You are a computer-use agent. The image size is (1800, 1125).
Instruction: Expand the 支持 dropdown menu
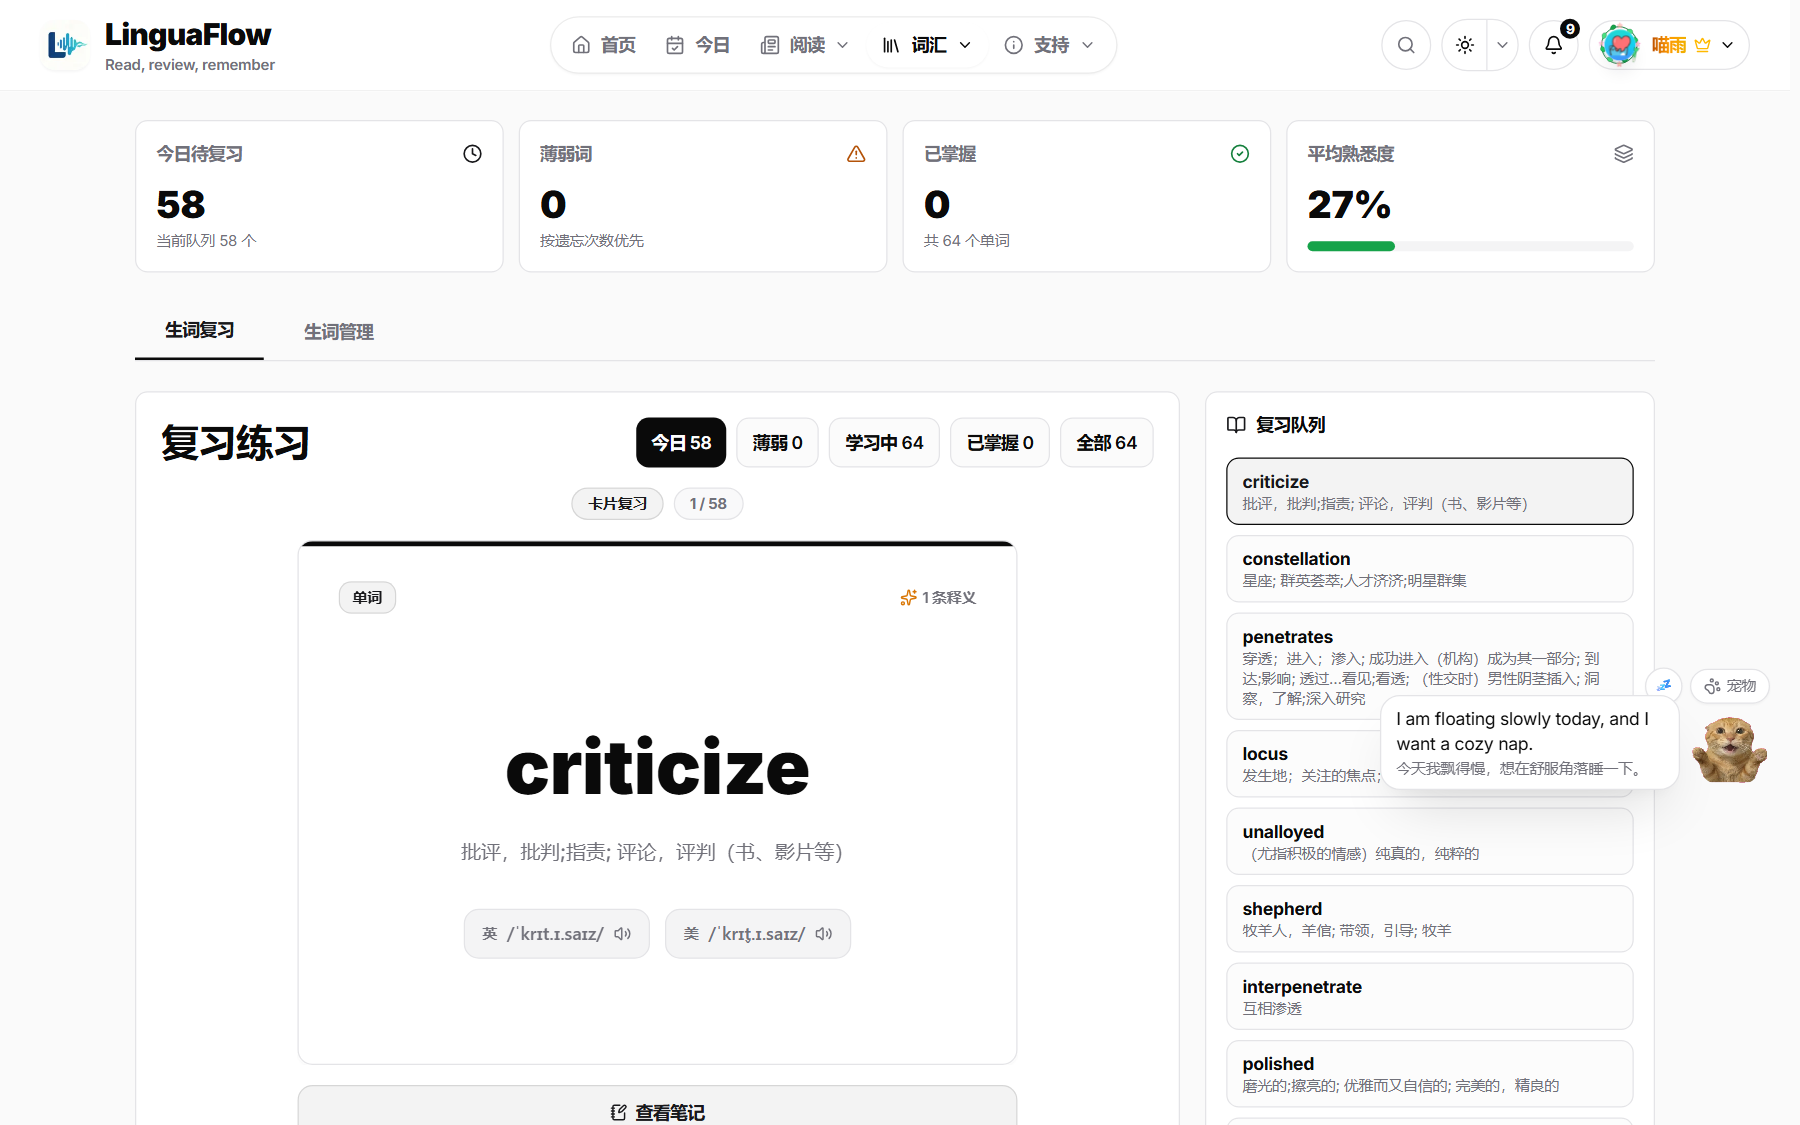[x=1049, y=45]
